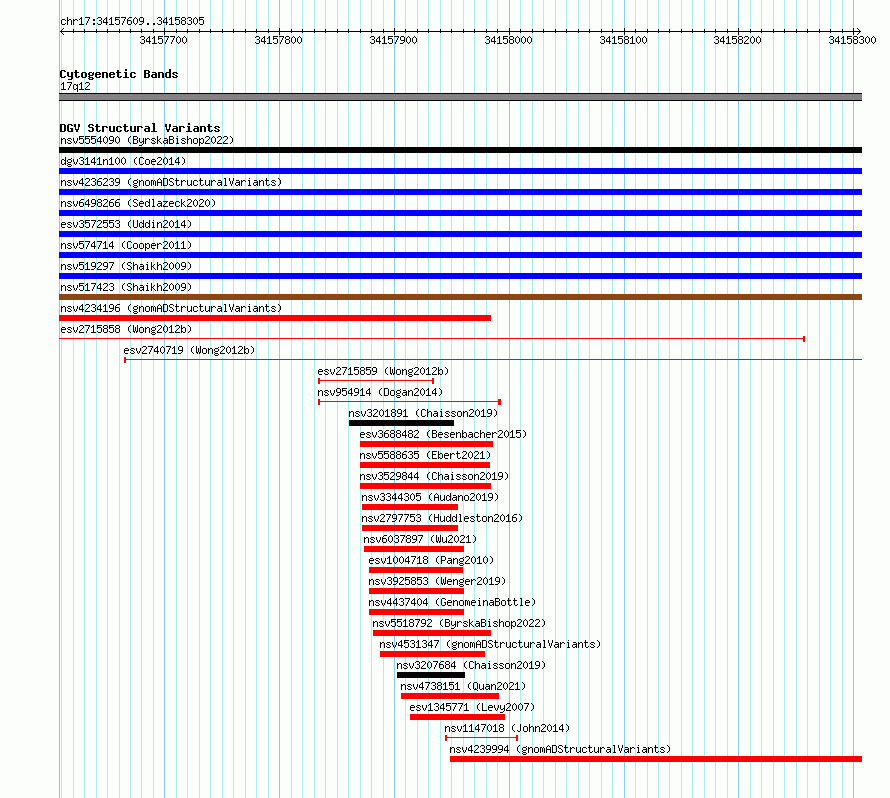Select nsv4239994 (gnomADStructuralVariants) label

(x=560, y=749)
